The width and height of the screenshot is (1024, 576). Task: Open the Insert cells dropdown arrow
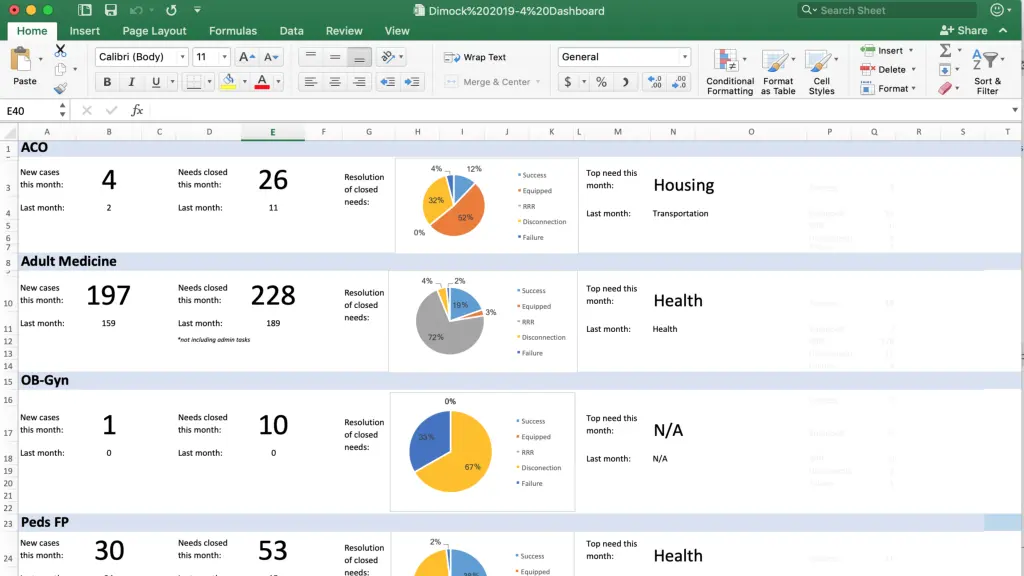[x=911, y=50]
